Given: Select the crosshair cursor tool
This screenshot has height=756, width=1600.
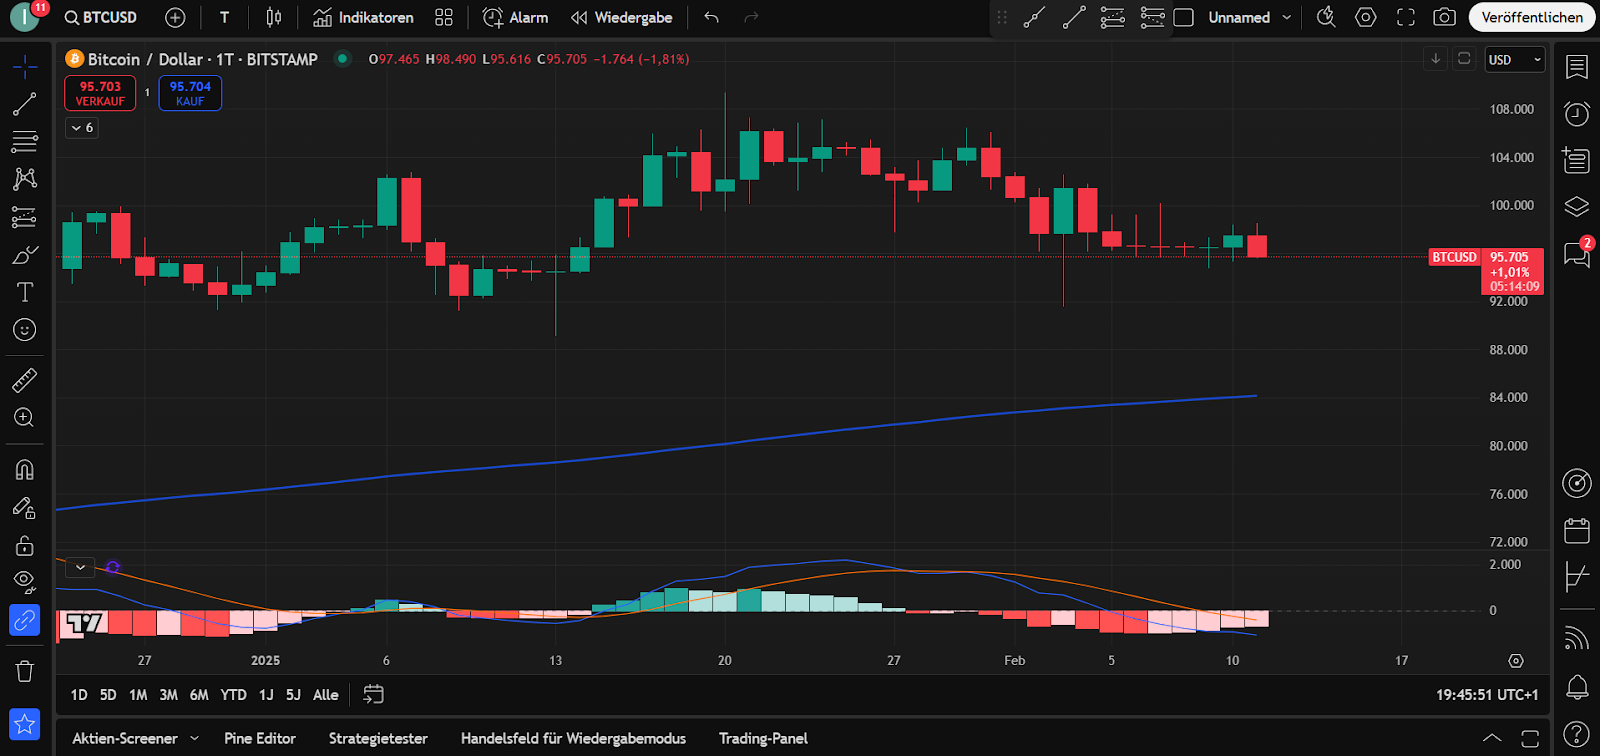Looking at the screenshot, I should pyautogui.click(x=25, y=67).
